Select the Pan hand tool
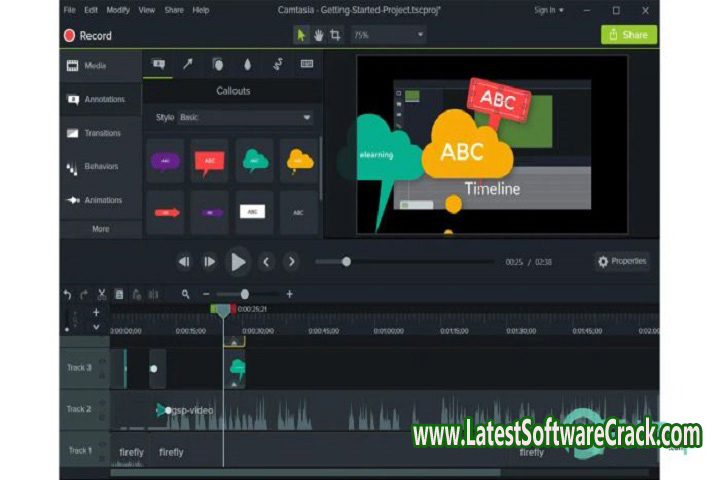Viewport: 720px width, 480px height. click(318, 35)
